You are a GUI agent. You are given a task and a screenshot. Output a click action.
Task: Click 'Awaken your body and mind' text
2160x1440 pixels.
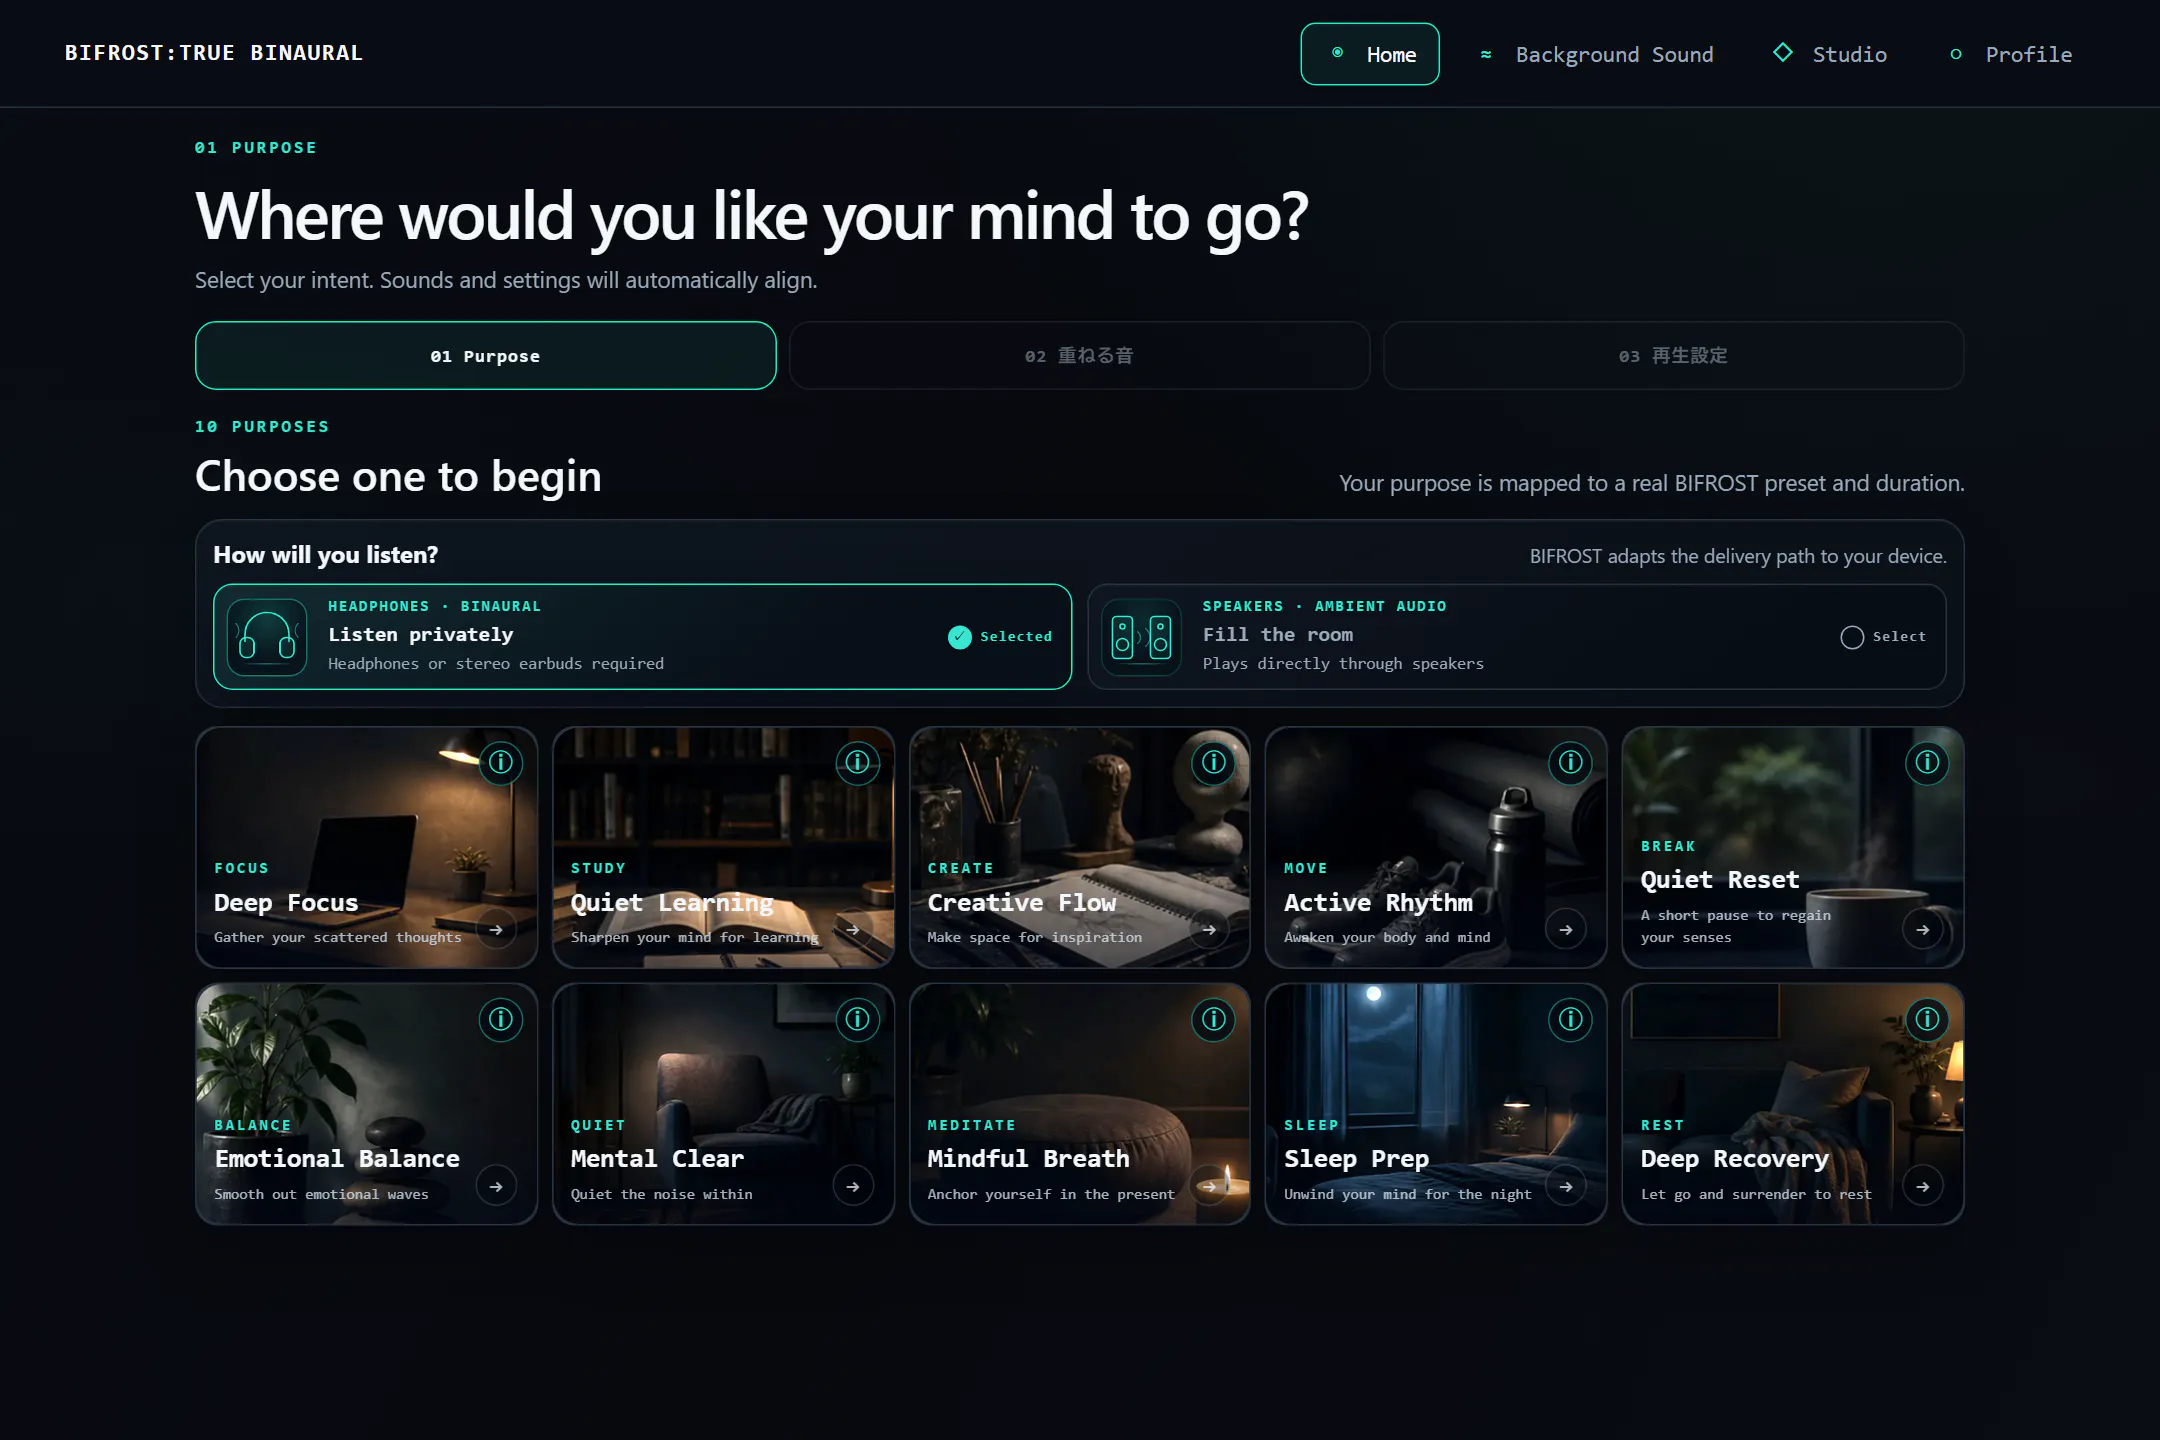(1387, 938)
